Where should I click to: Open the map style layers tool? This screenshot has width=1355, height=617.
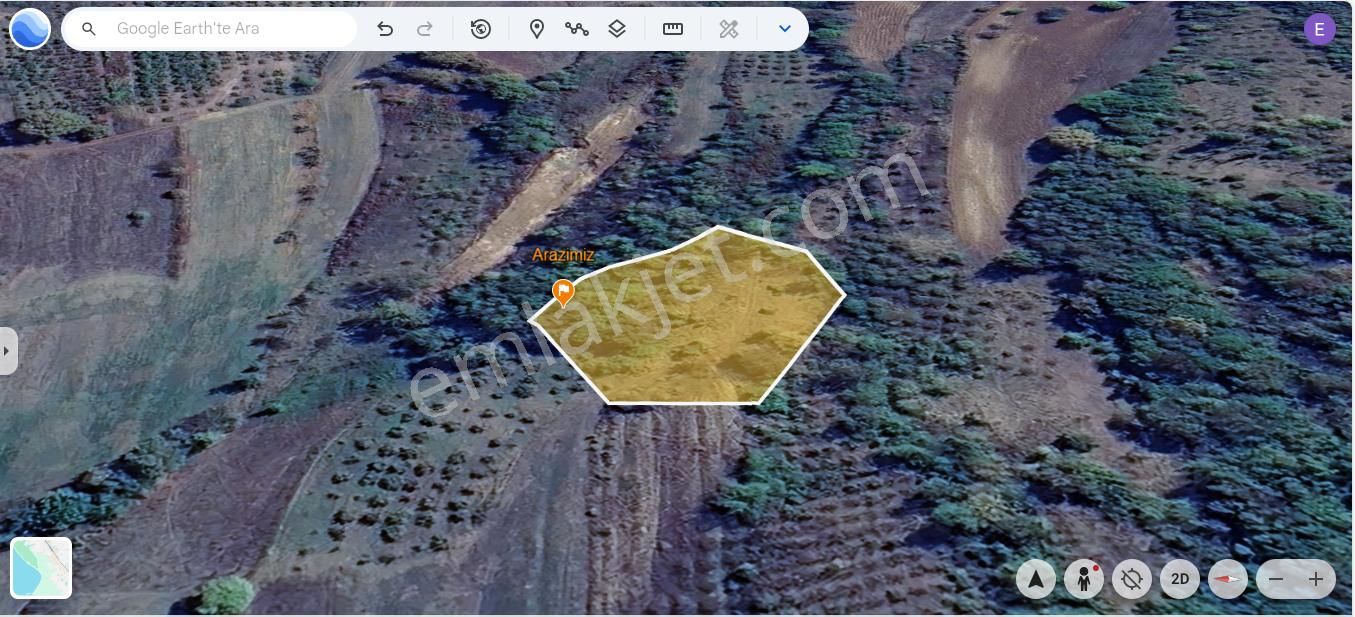(x=617, y=28)
